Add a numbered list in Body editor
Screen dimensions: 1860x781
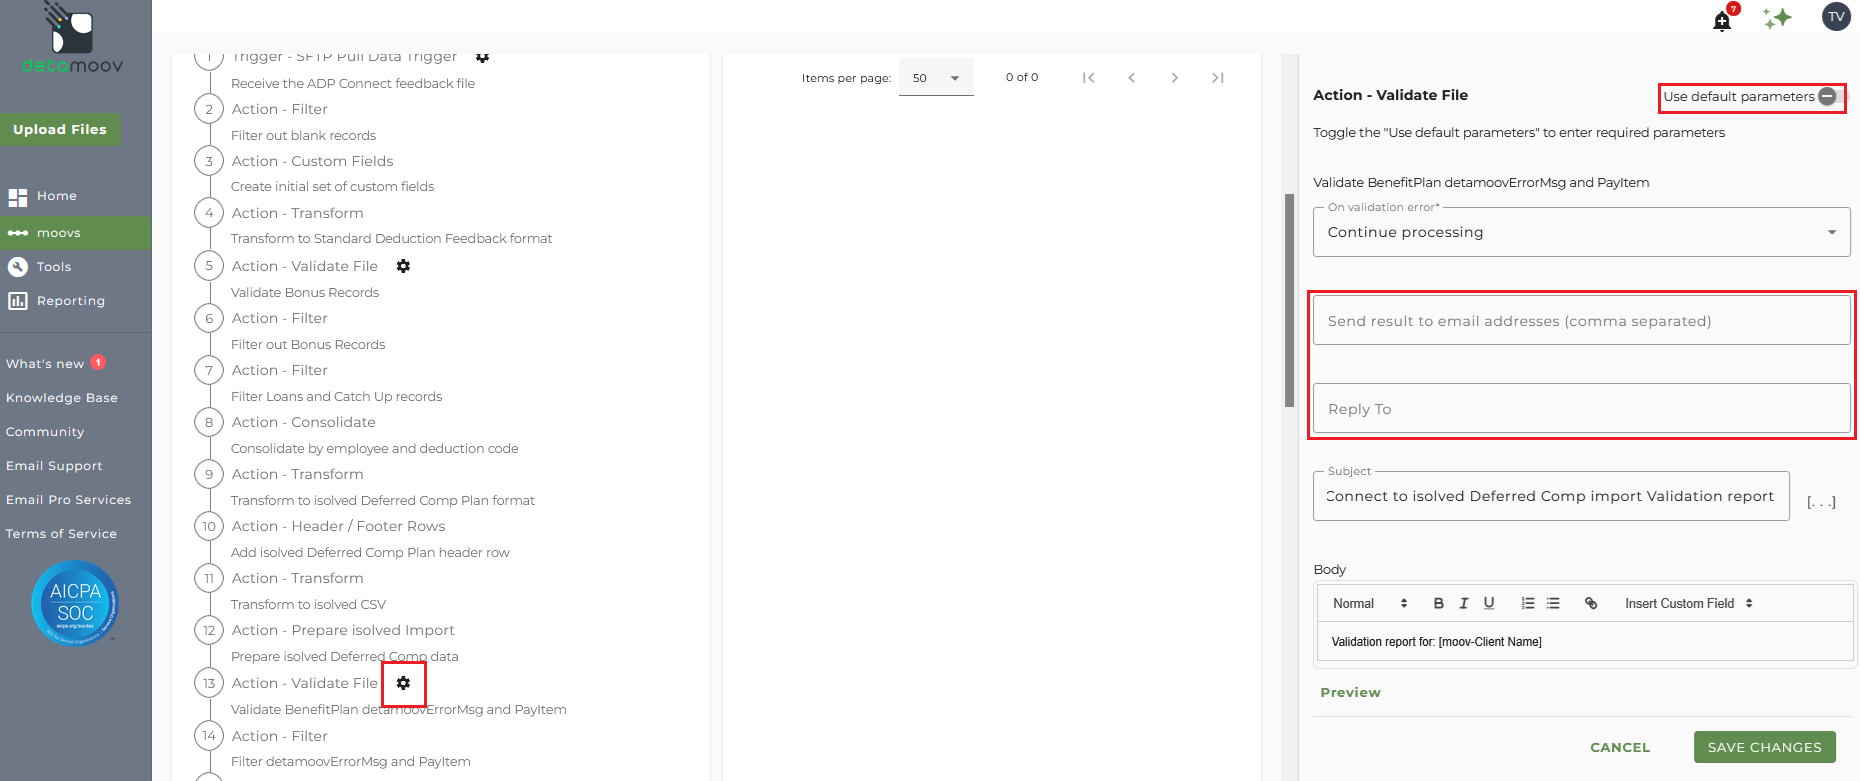pos(1528,603)
